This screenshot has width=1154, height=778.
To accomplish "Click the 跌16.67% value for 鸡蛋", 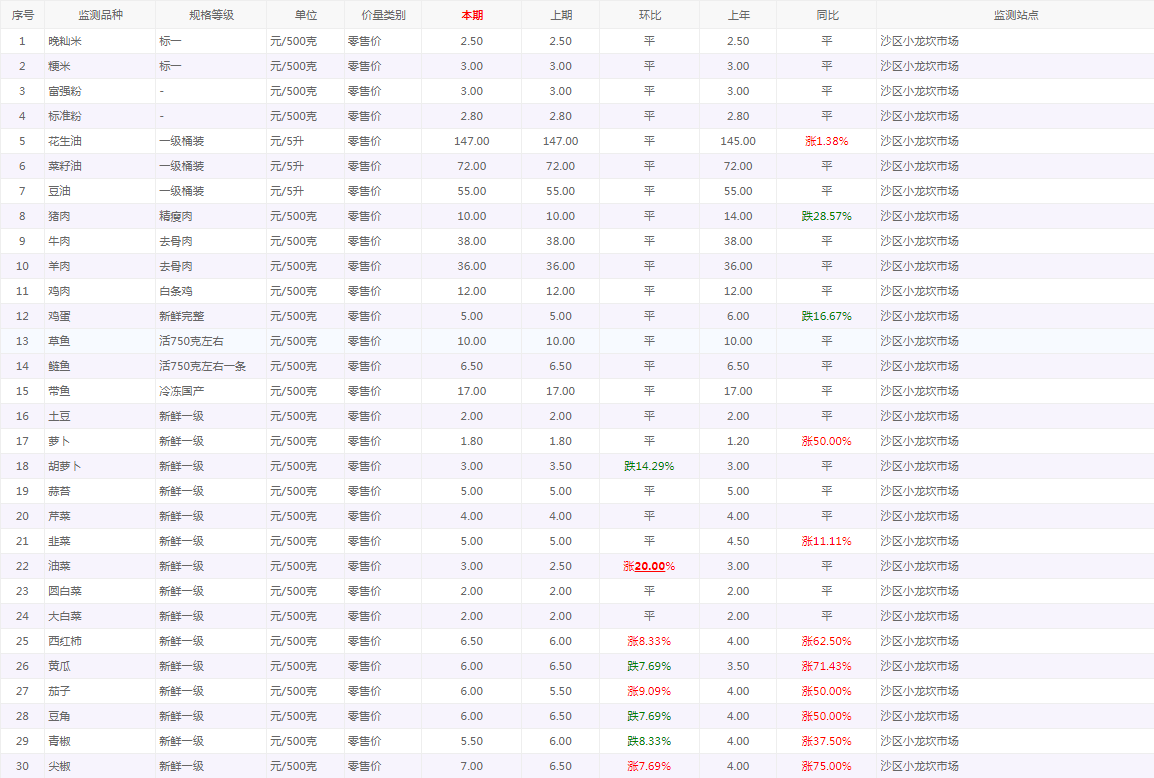I will coord(826,316).
